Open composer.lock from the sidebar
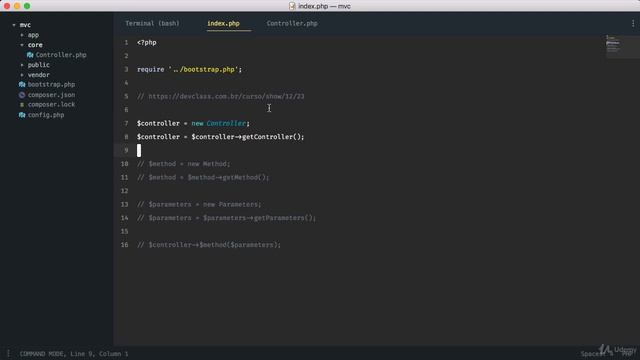The width and height of the screenshot is (640, 360). click(x=51, y=104)
